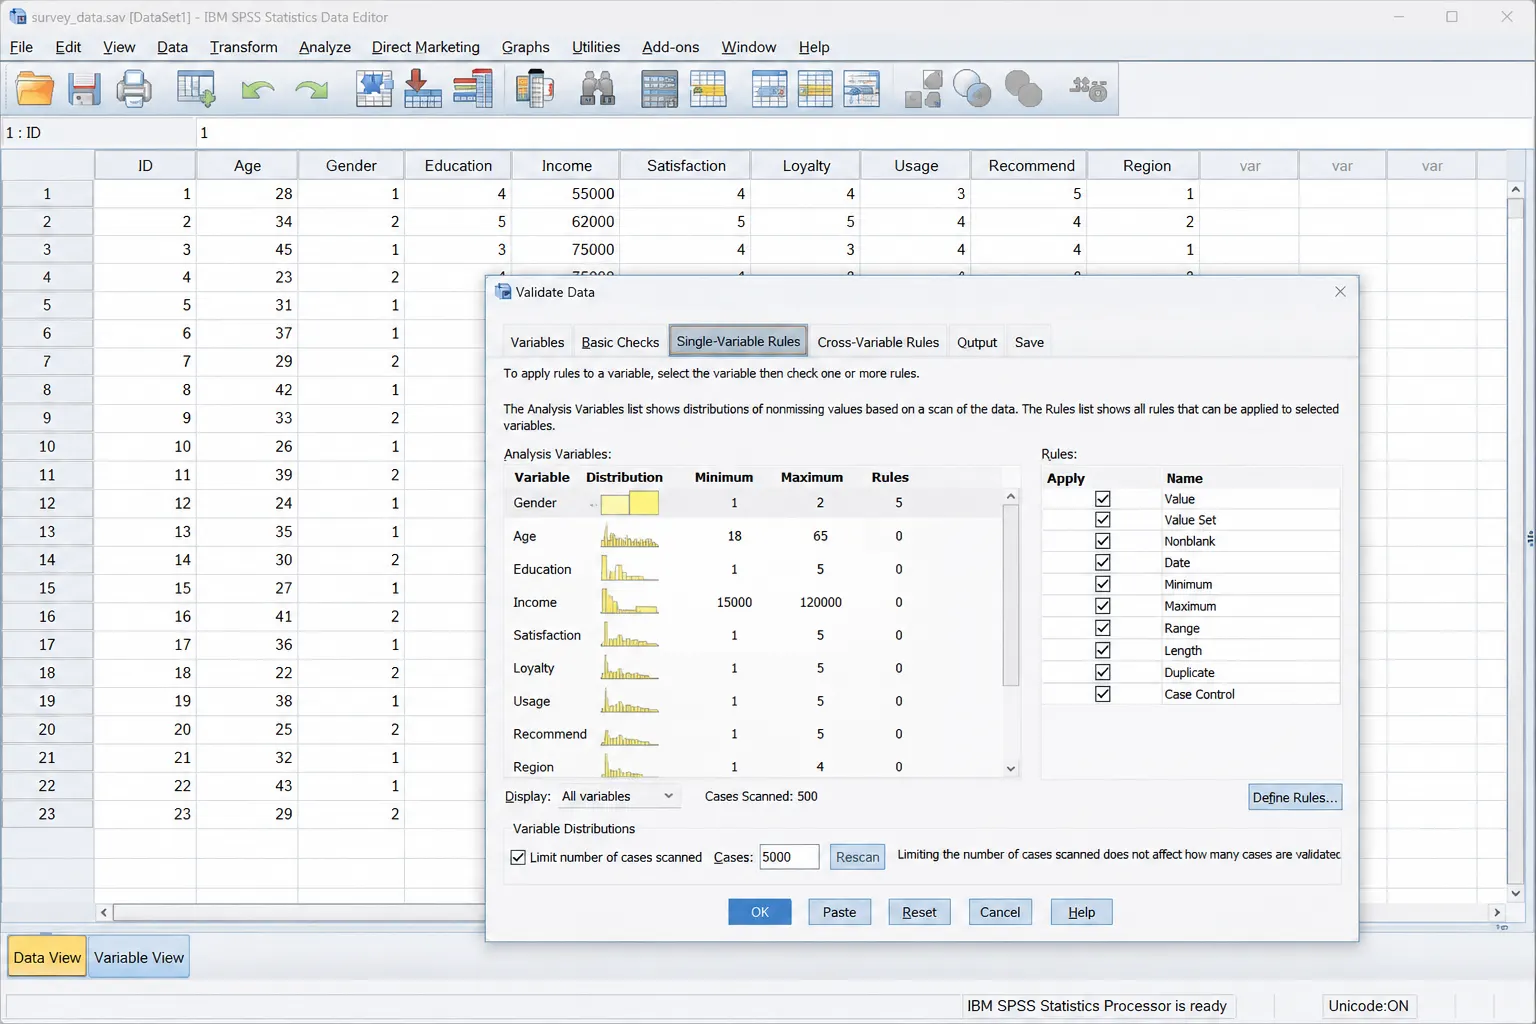
Task: Click the Print icon in toolbar
Action: tap(133, 89)
